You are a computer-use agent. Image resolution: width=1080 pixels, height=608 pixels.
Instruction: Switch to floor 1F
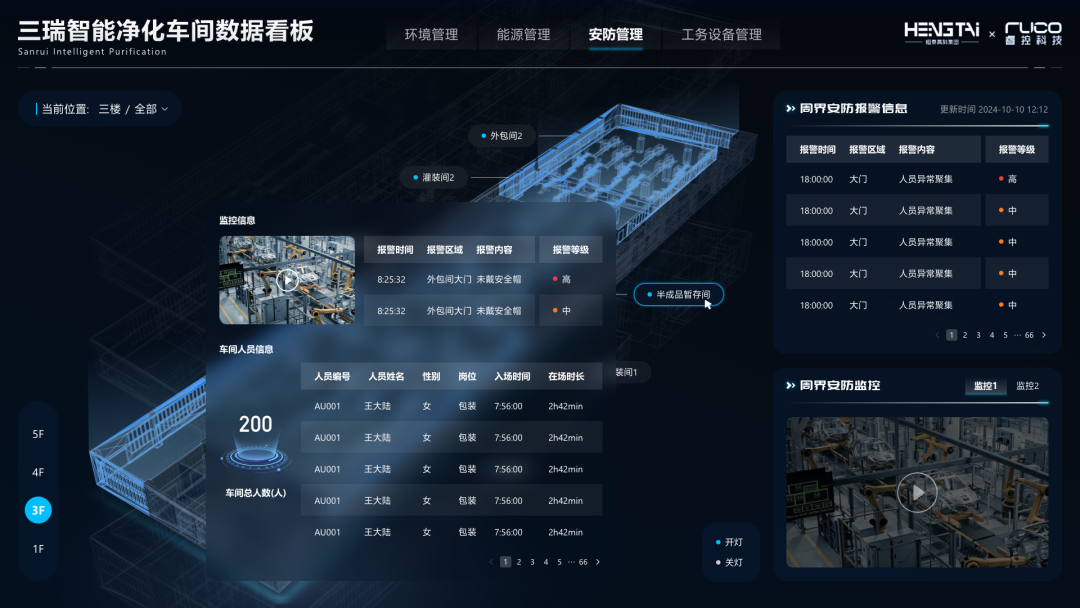pyautogui.click(x=38, y=549)
